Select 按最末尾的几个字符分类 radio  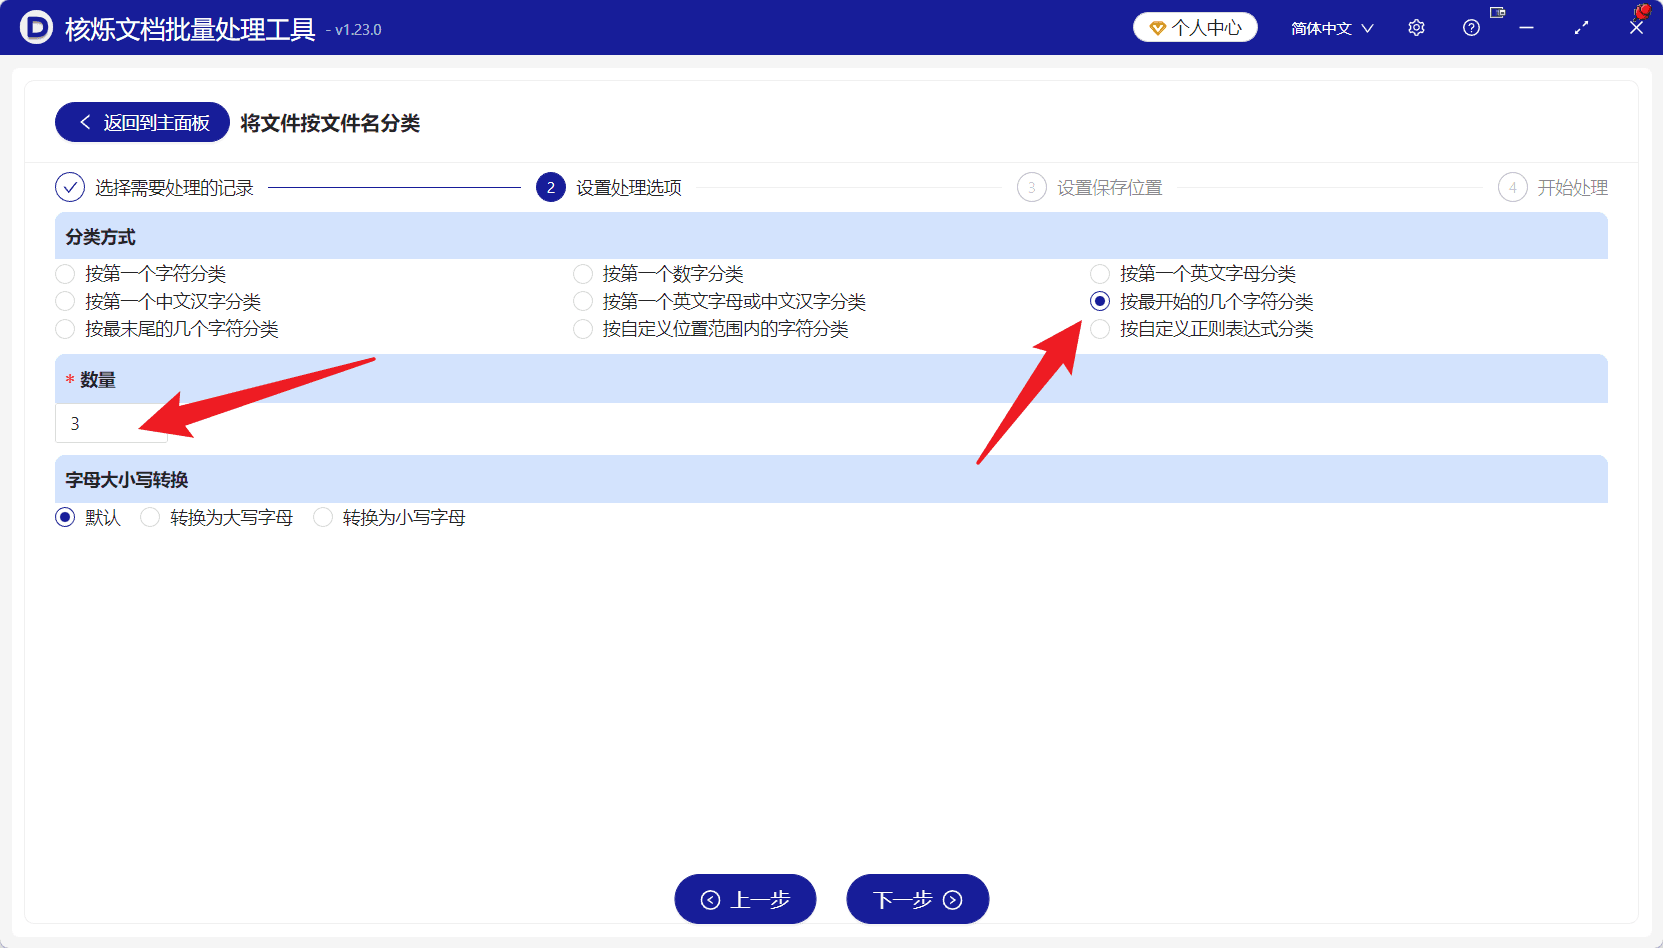coord(65,329)
